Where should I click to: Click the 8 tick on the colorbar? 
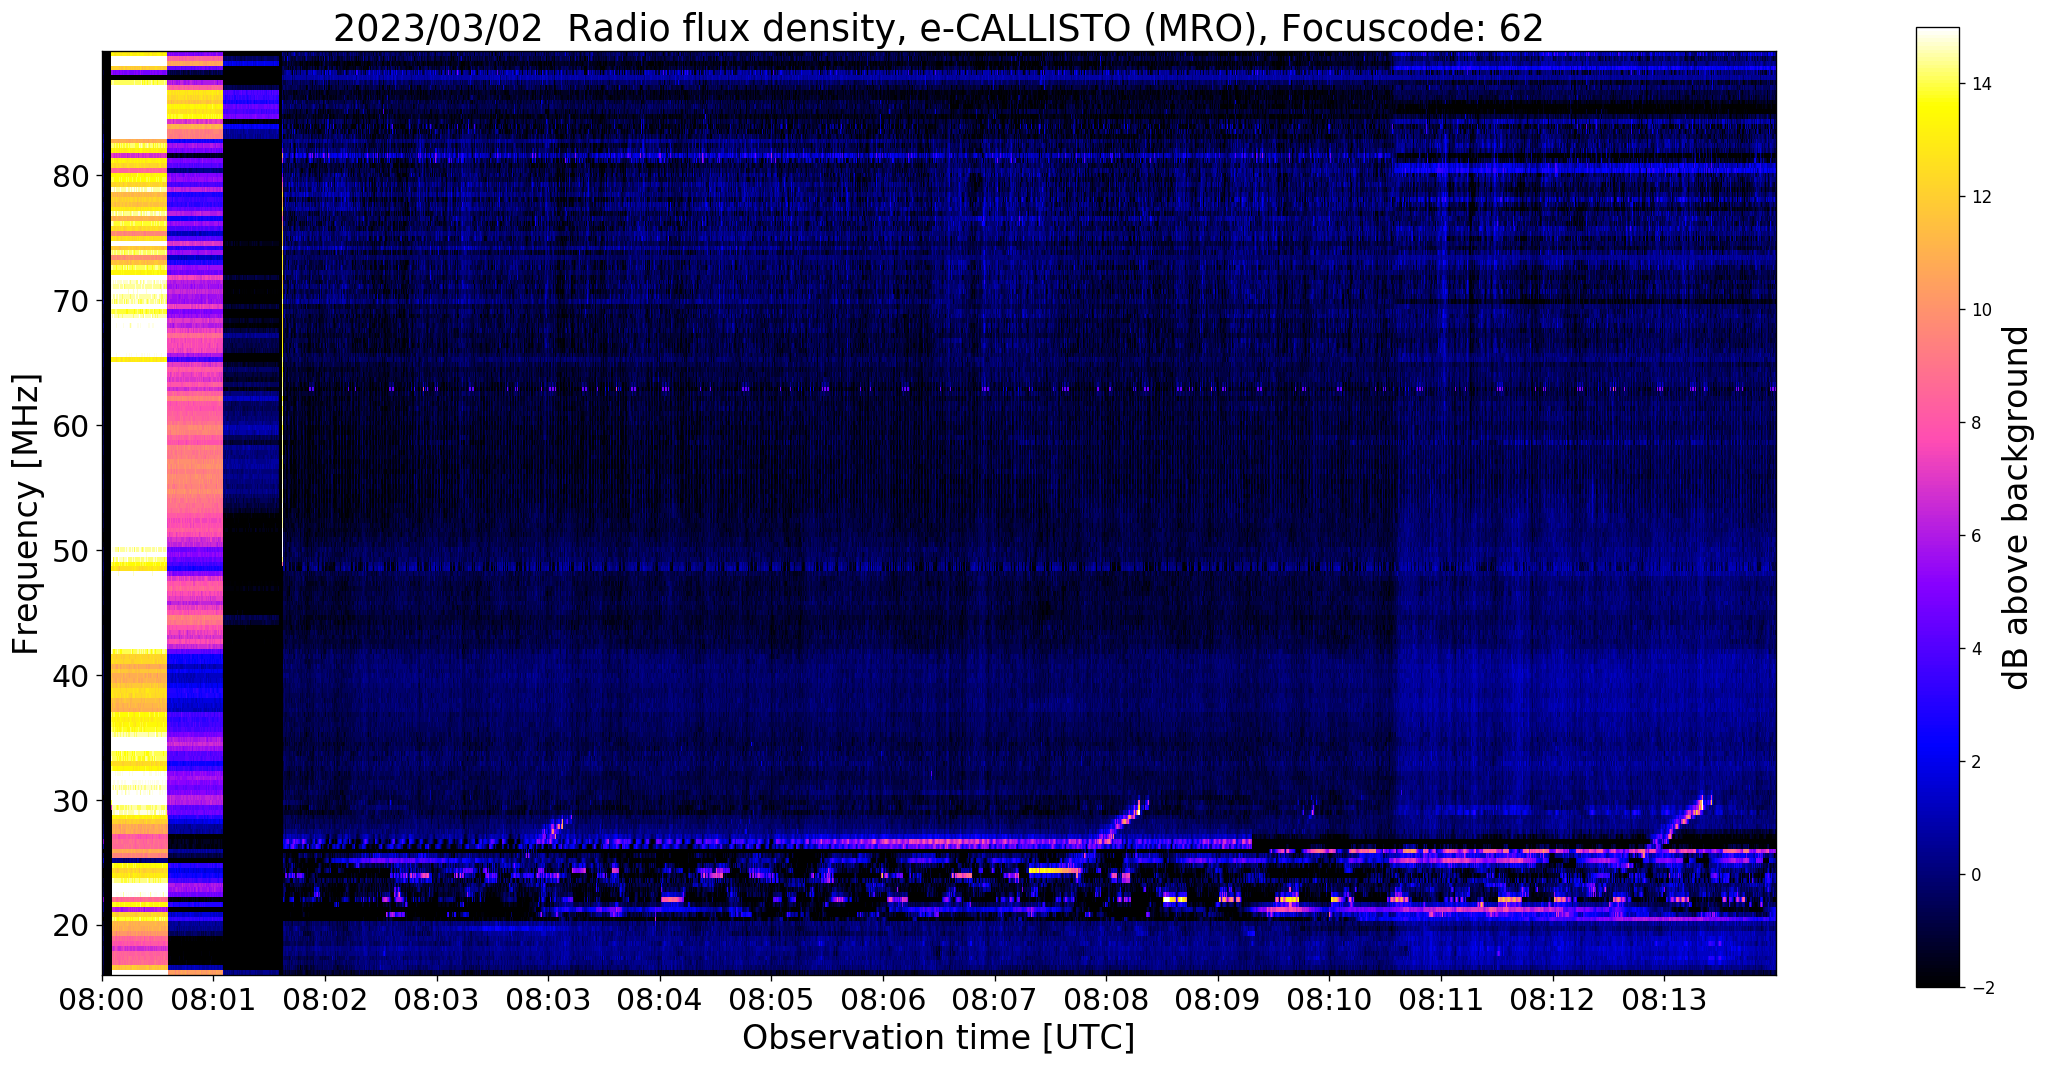tap(1975, 423)
